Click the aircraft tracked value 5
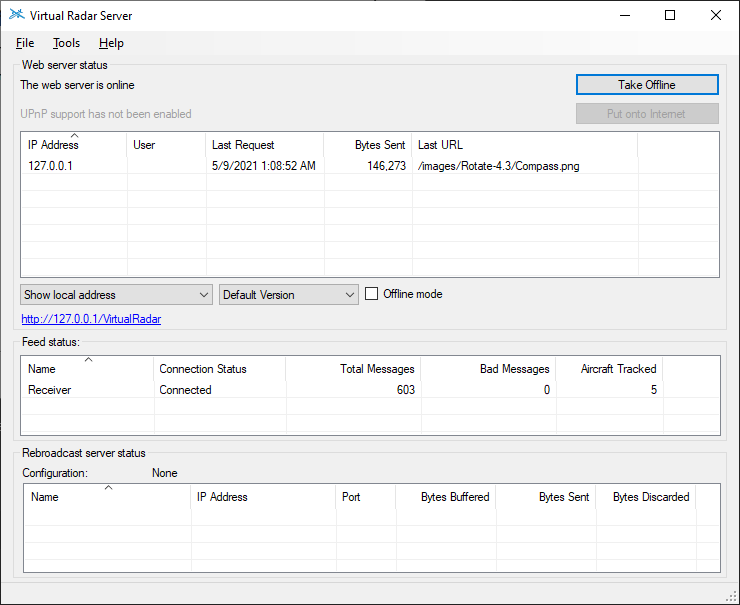 [654, 390]
